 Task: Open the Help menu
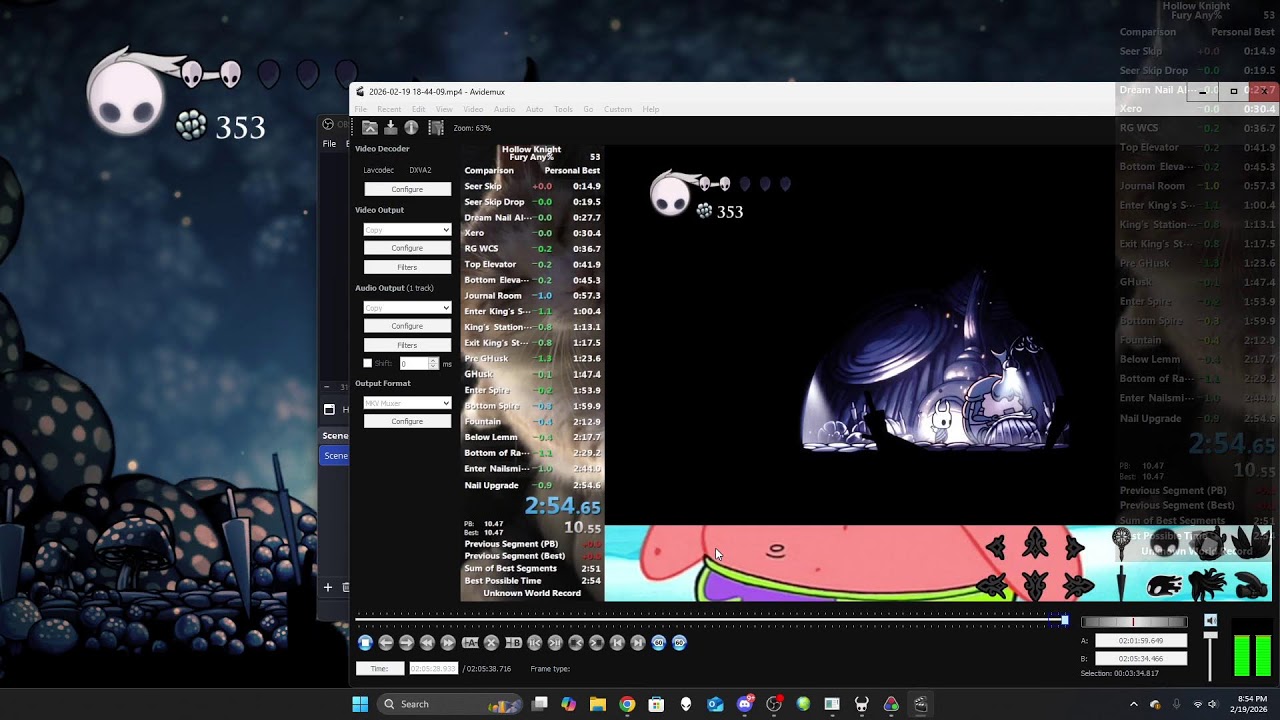click(651, 109)
